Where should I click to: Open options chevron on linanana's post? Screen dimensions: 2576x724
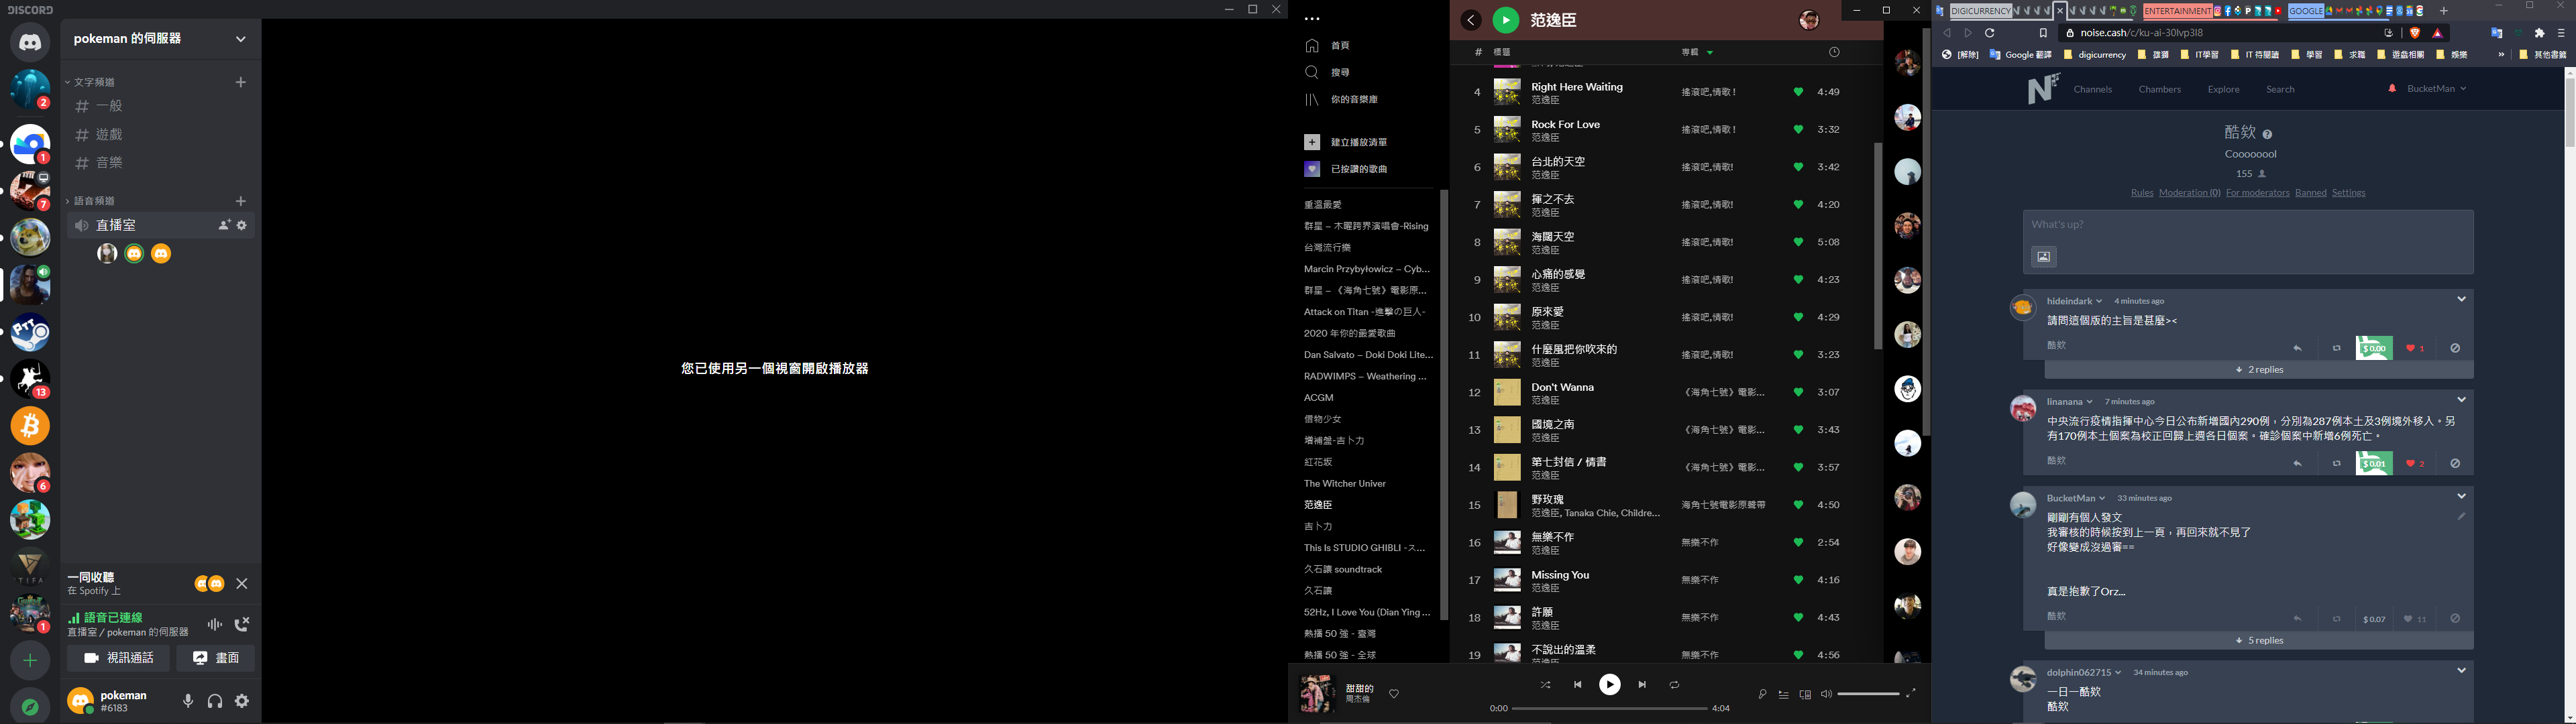[x=2461, y=400]
